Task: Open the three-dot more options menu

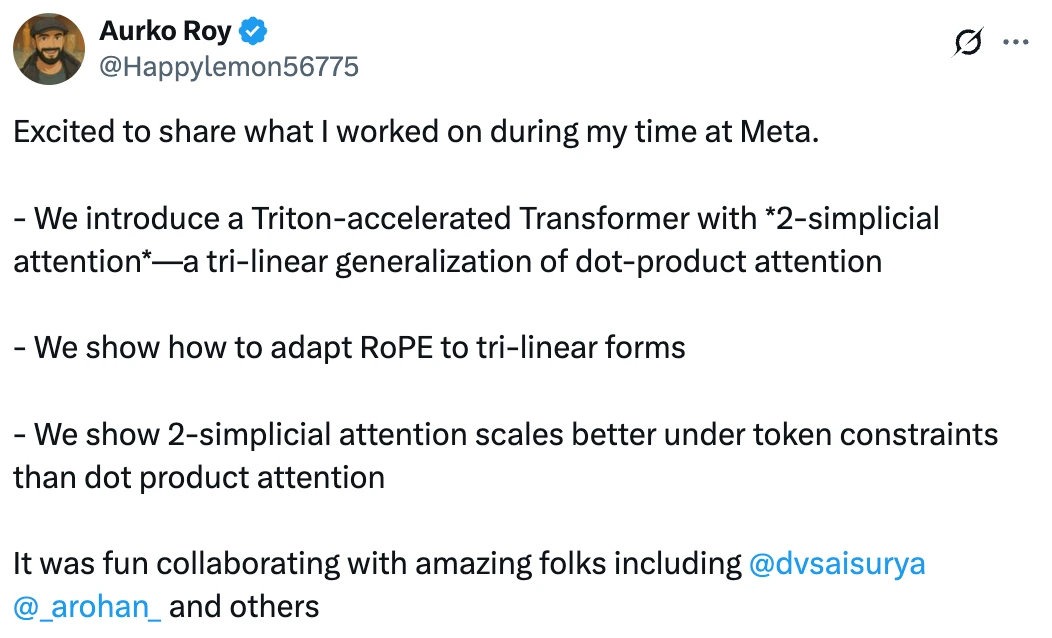Action: pyautogui.click(x=1015, y=43)
